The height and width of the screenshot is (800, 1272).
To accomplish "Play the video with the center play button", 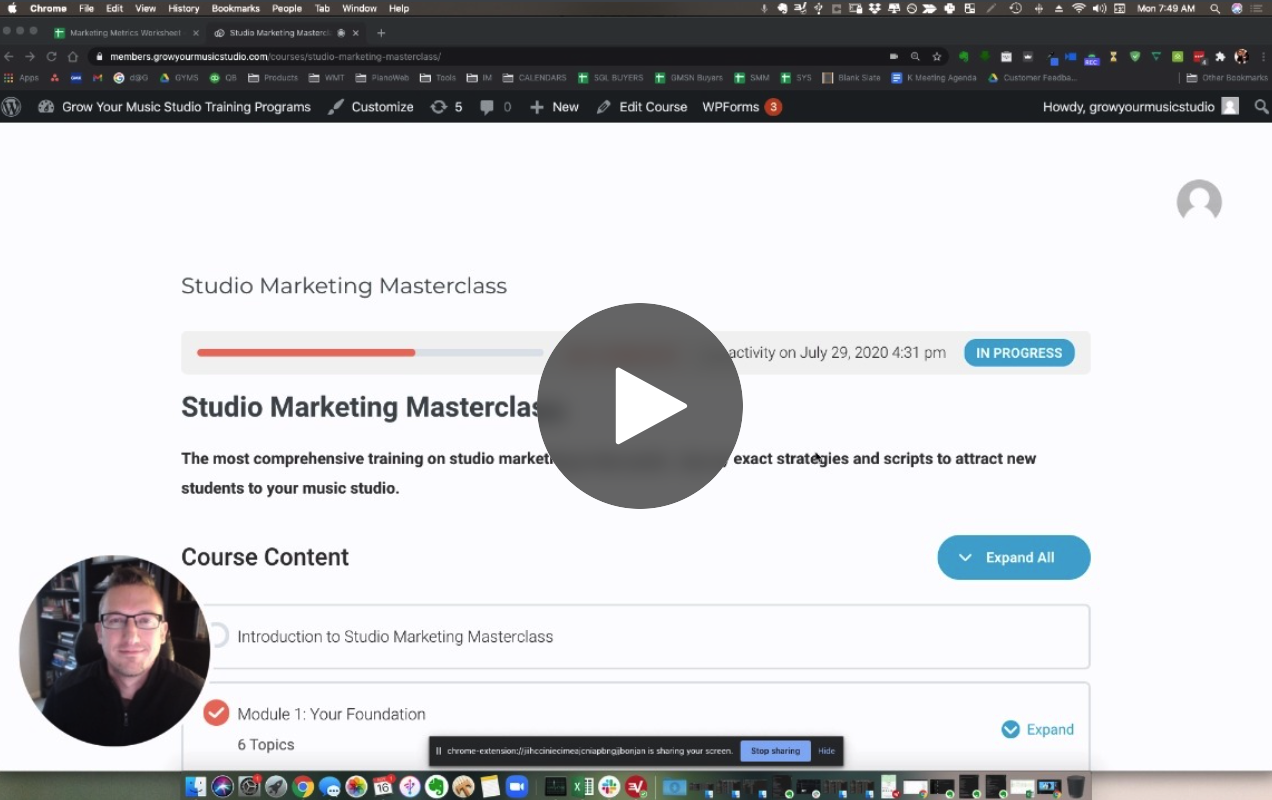I will point(640,406).
